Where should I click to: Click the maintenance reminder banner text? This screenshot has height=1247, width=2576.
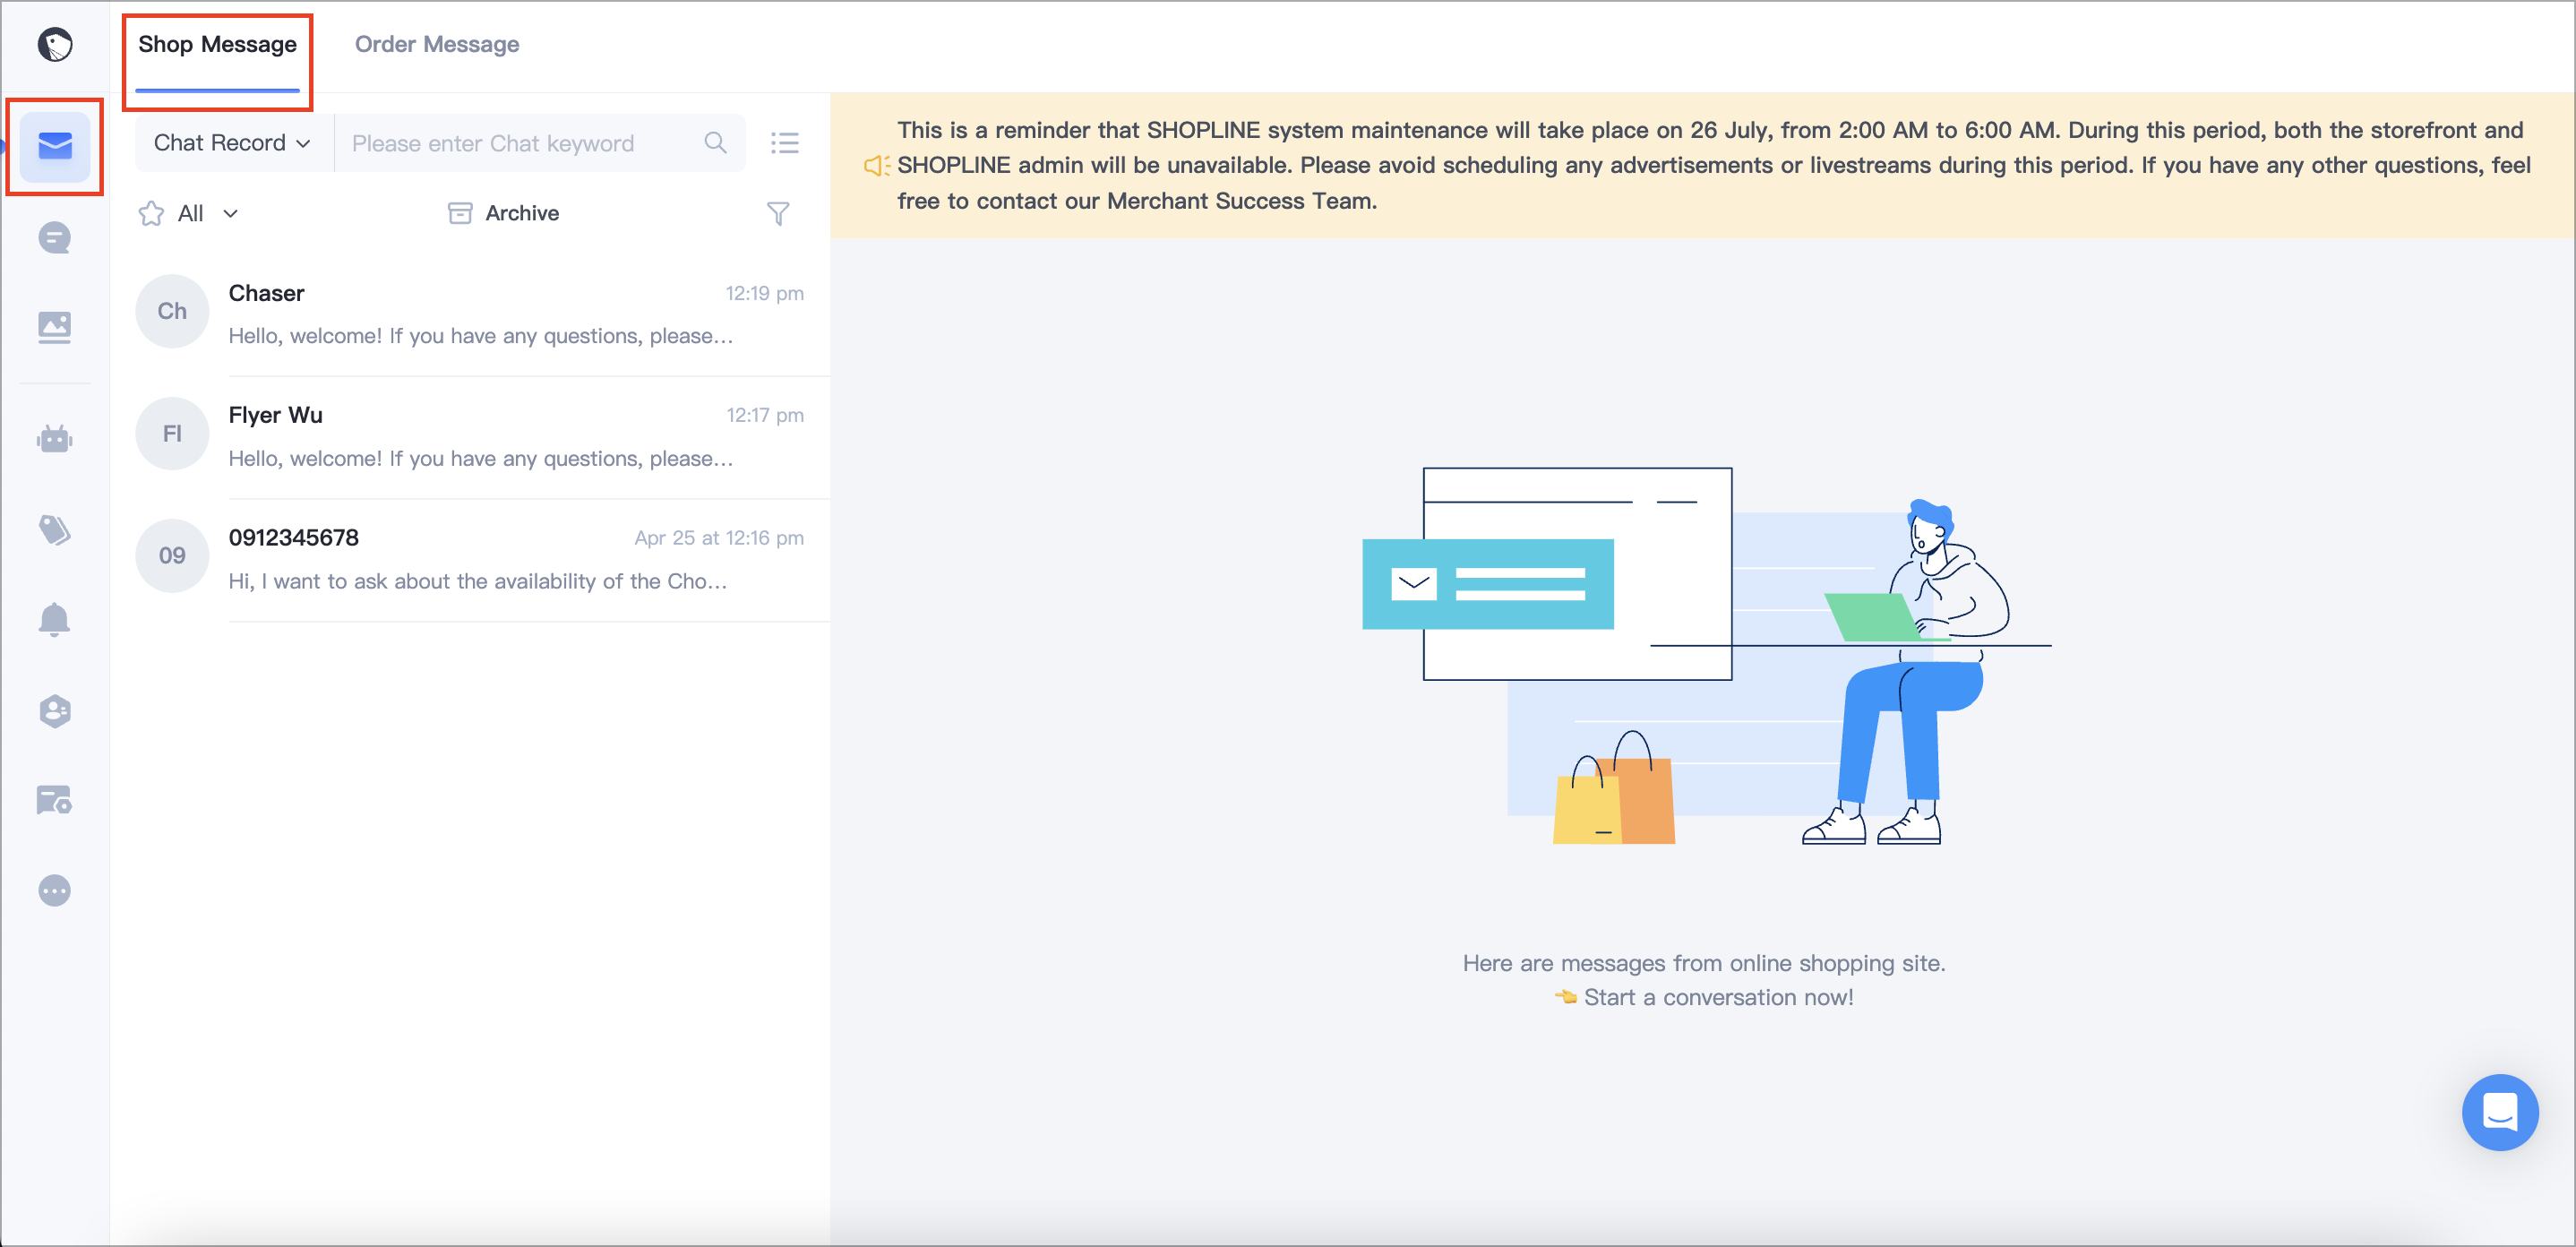click(1714, 166)
